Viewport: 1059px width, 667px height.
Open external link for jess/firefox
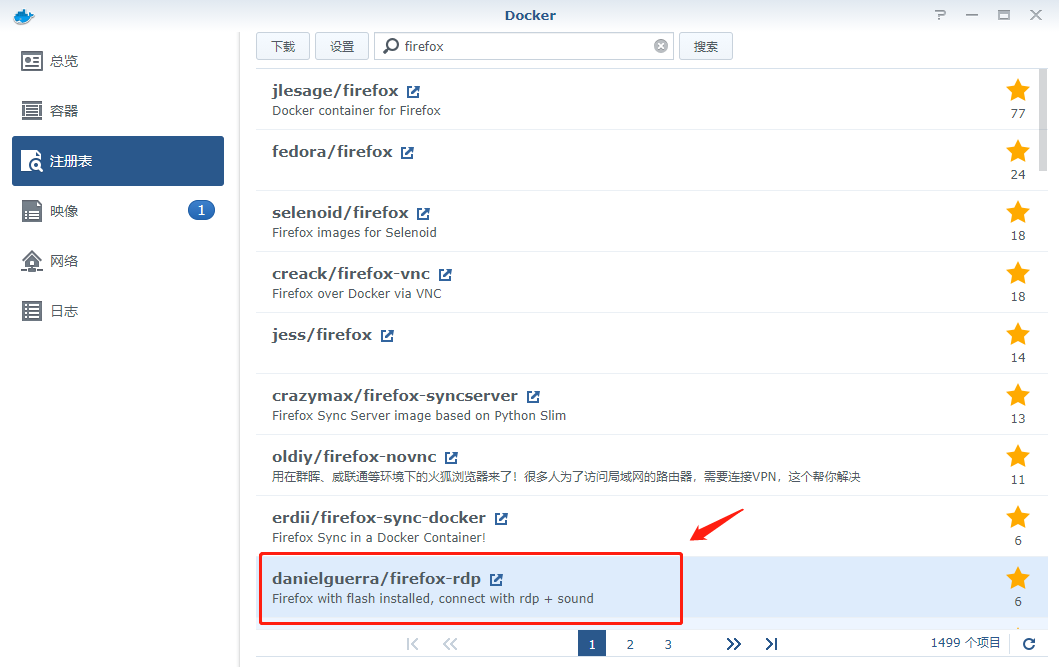pos(387,336)
